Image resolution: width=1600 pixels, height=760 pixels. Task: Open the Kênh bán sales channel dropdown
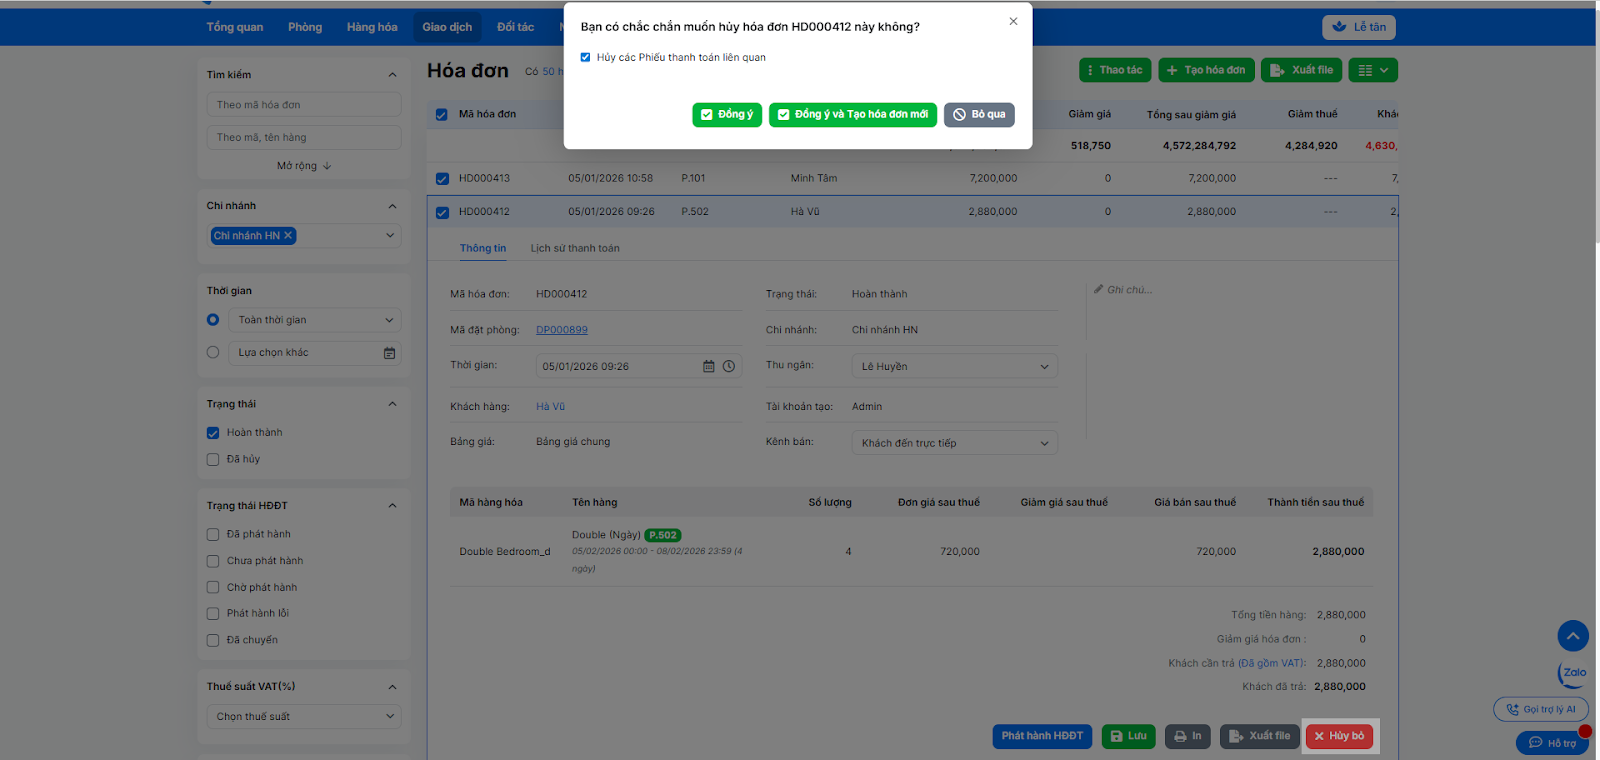pos(954,443)
